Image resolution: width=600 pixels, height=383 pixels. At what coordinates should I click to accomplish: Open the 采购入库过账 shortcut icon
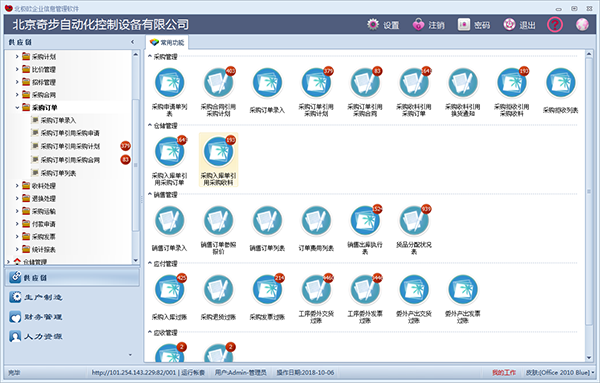(170, 290)
